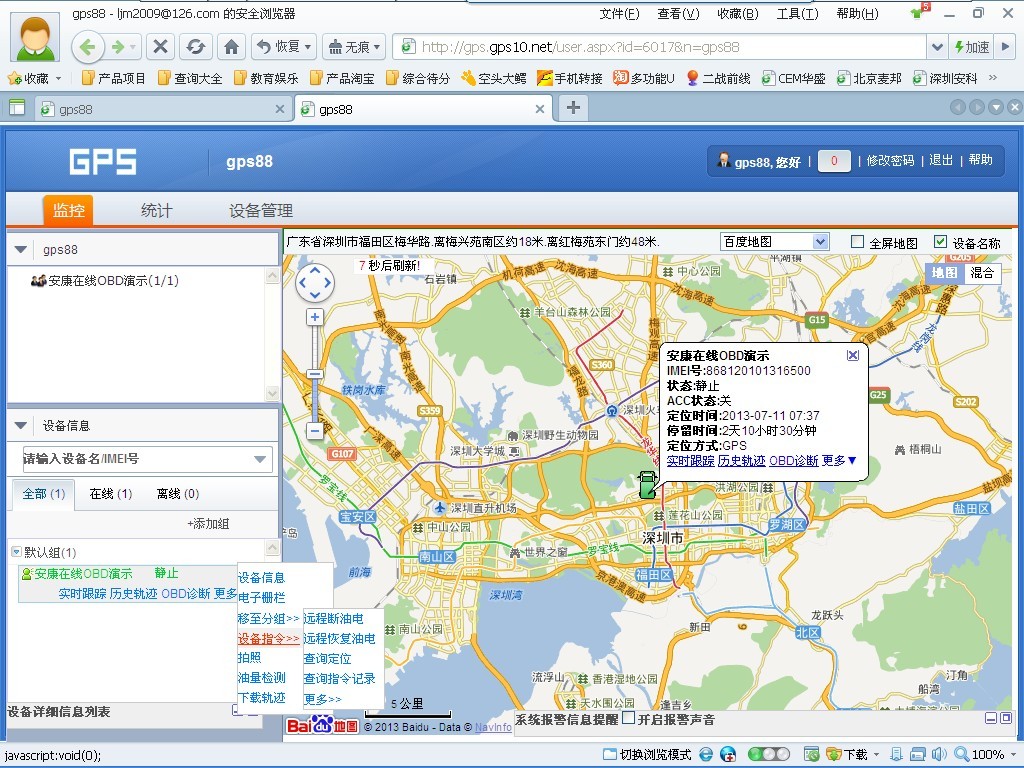
Task: Open the 多功能U bookmark
Action: pos(644,78)
